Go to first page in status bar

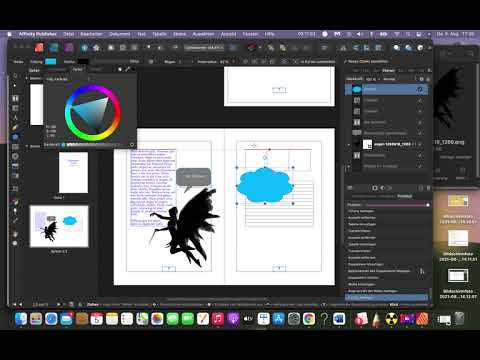pyautogui.click(x=14, y=304)
